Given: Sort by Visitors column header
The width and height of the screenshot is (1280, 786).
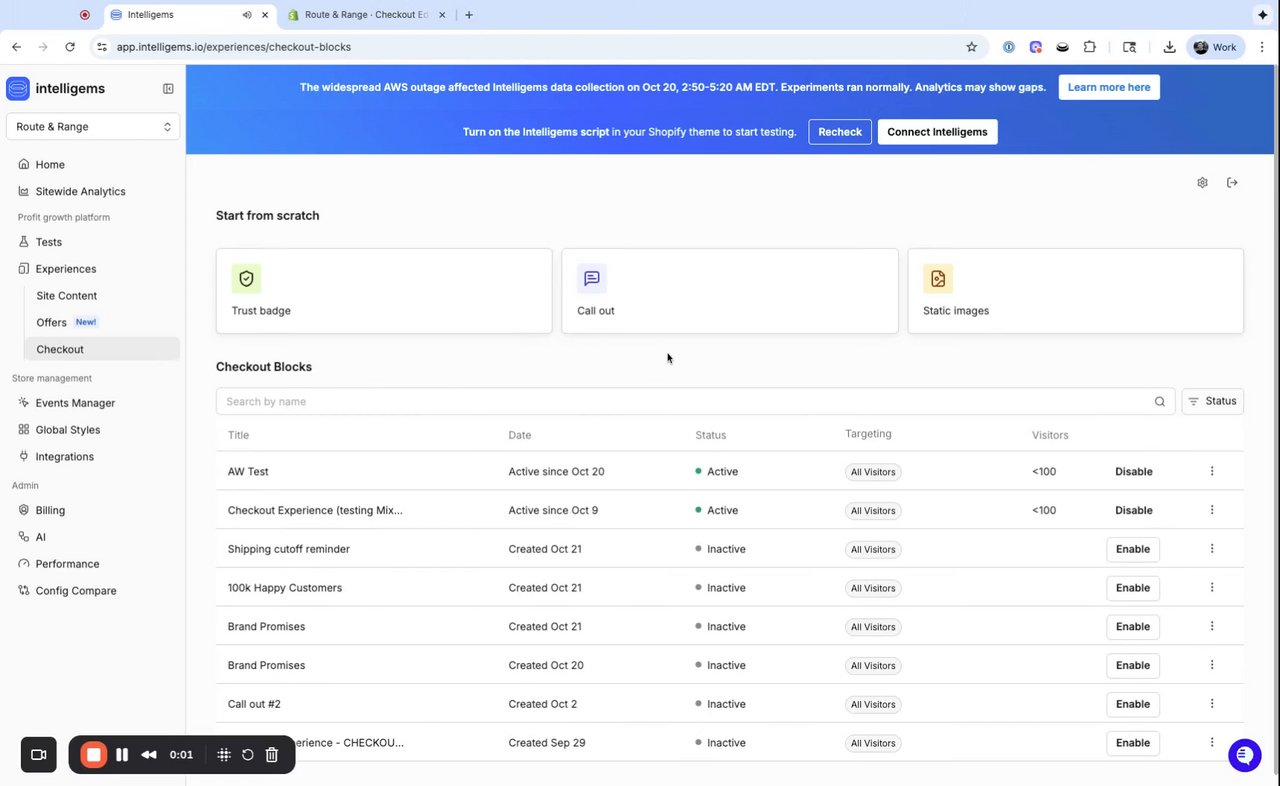Looking at the screenshot, I should [x=1050, y=435].
